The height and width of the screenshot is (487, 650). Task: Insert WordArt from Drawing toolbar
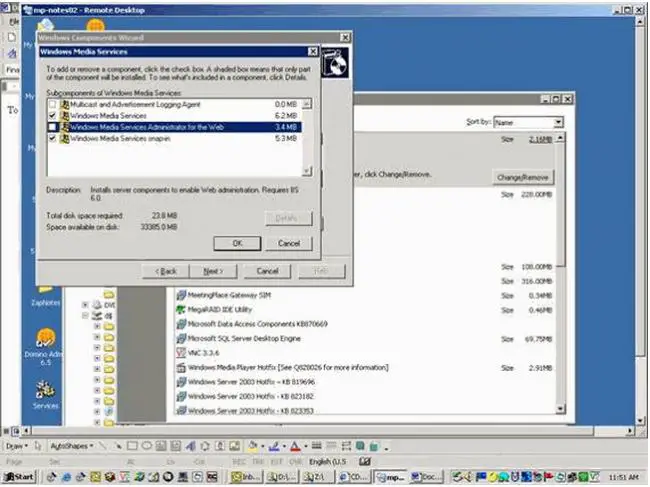(190, 446)
